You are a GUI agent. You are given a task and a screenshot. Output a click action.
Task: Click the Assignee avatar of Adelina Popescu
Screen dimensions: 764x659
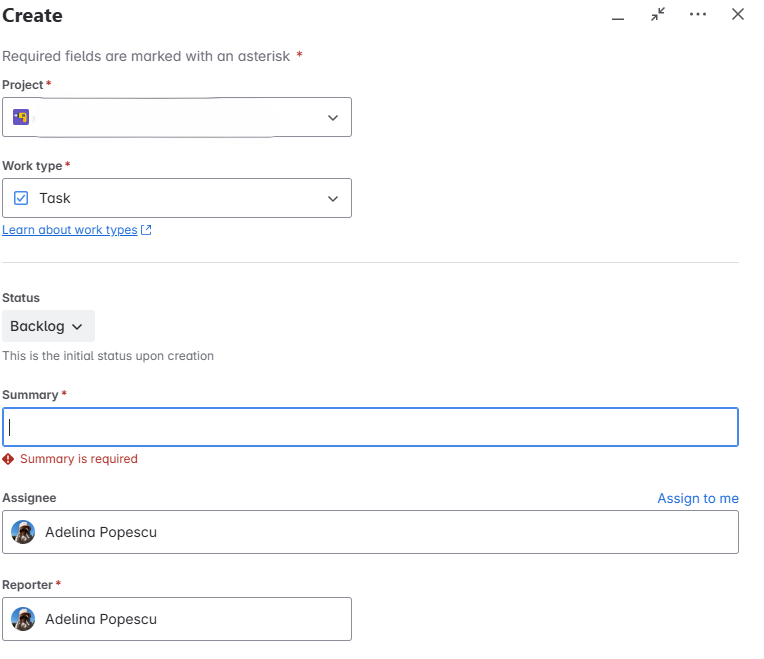point(23,532)
